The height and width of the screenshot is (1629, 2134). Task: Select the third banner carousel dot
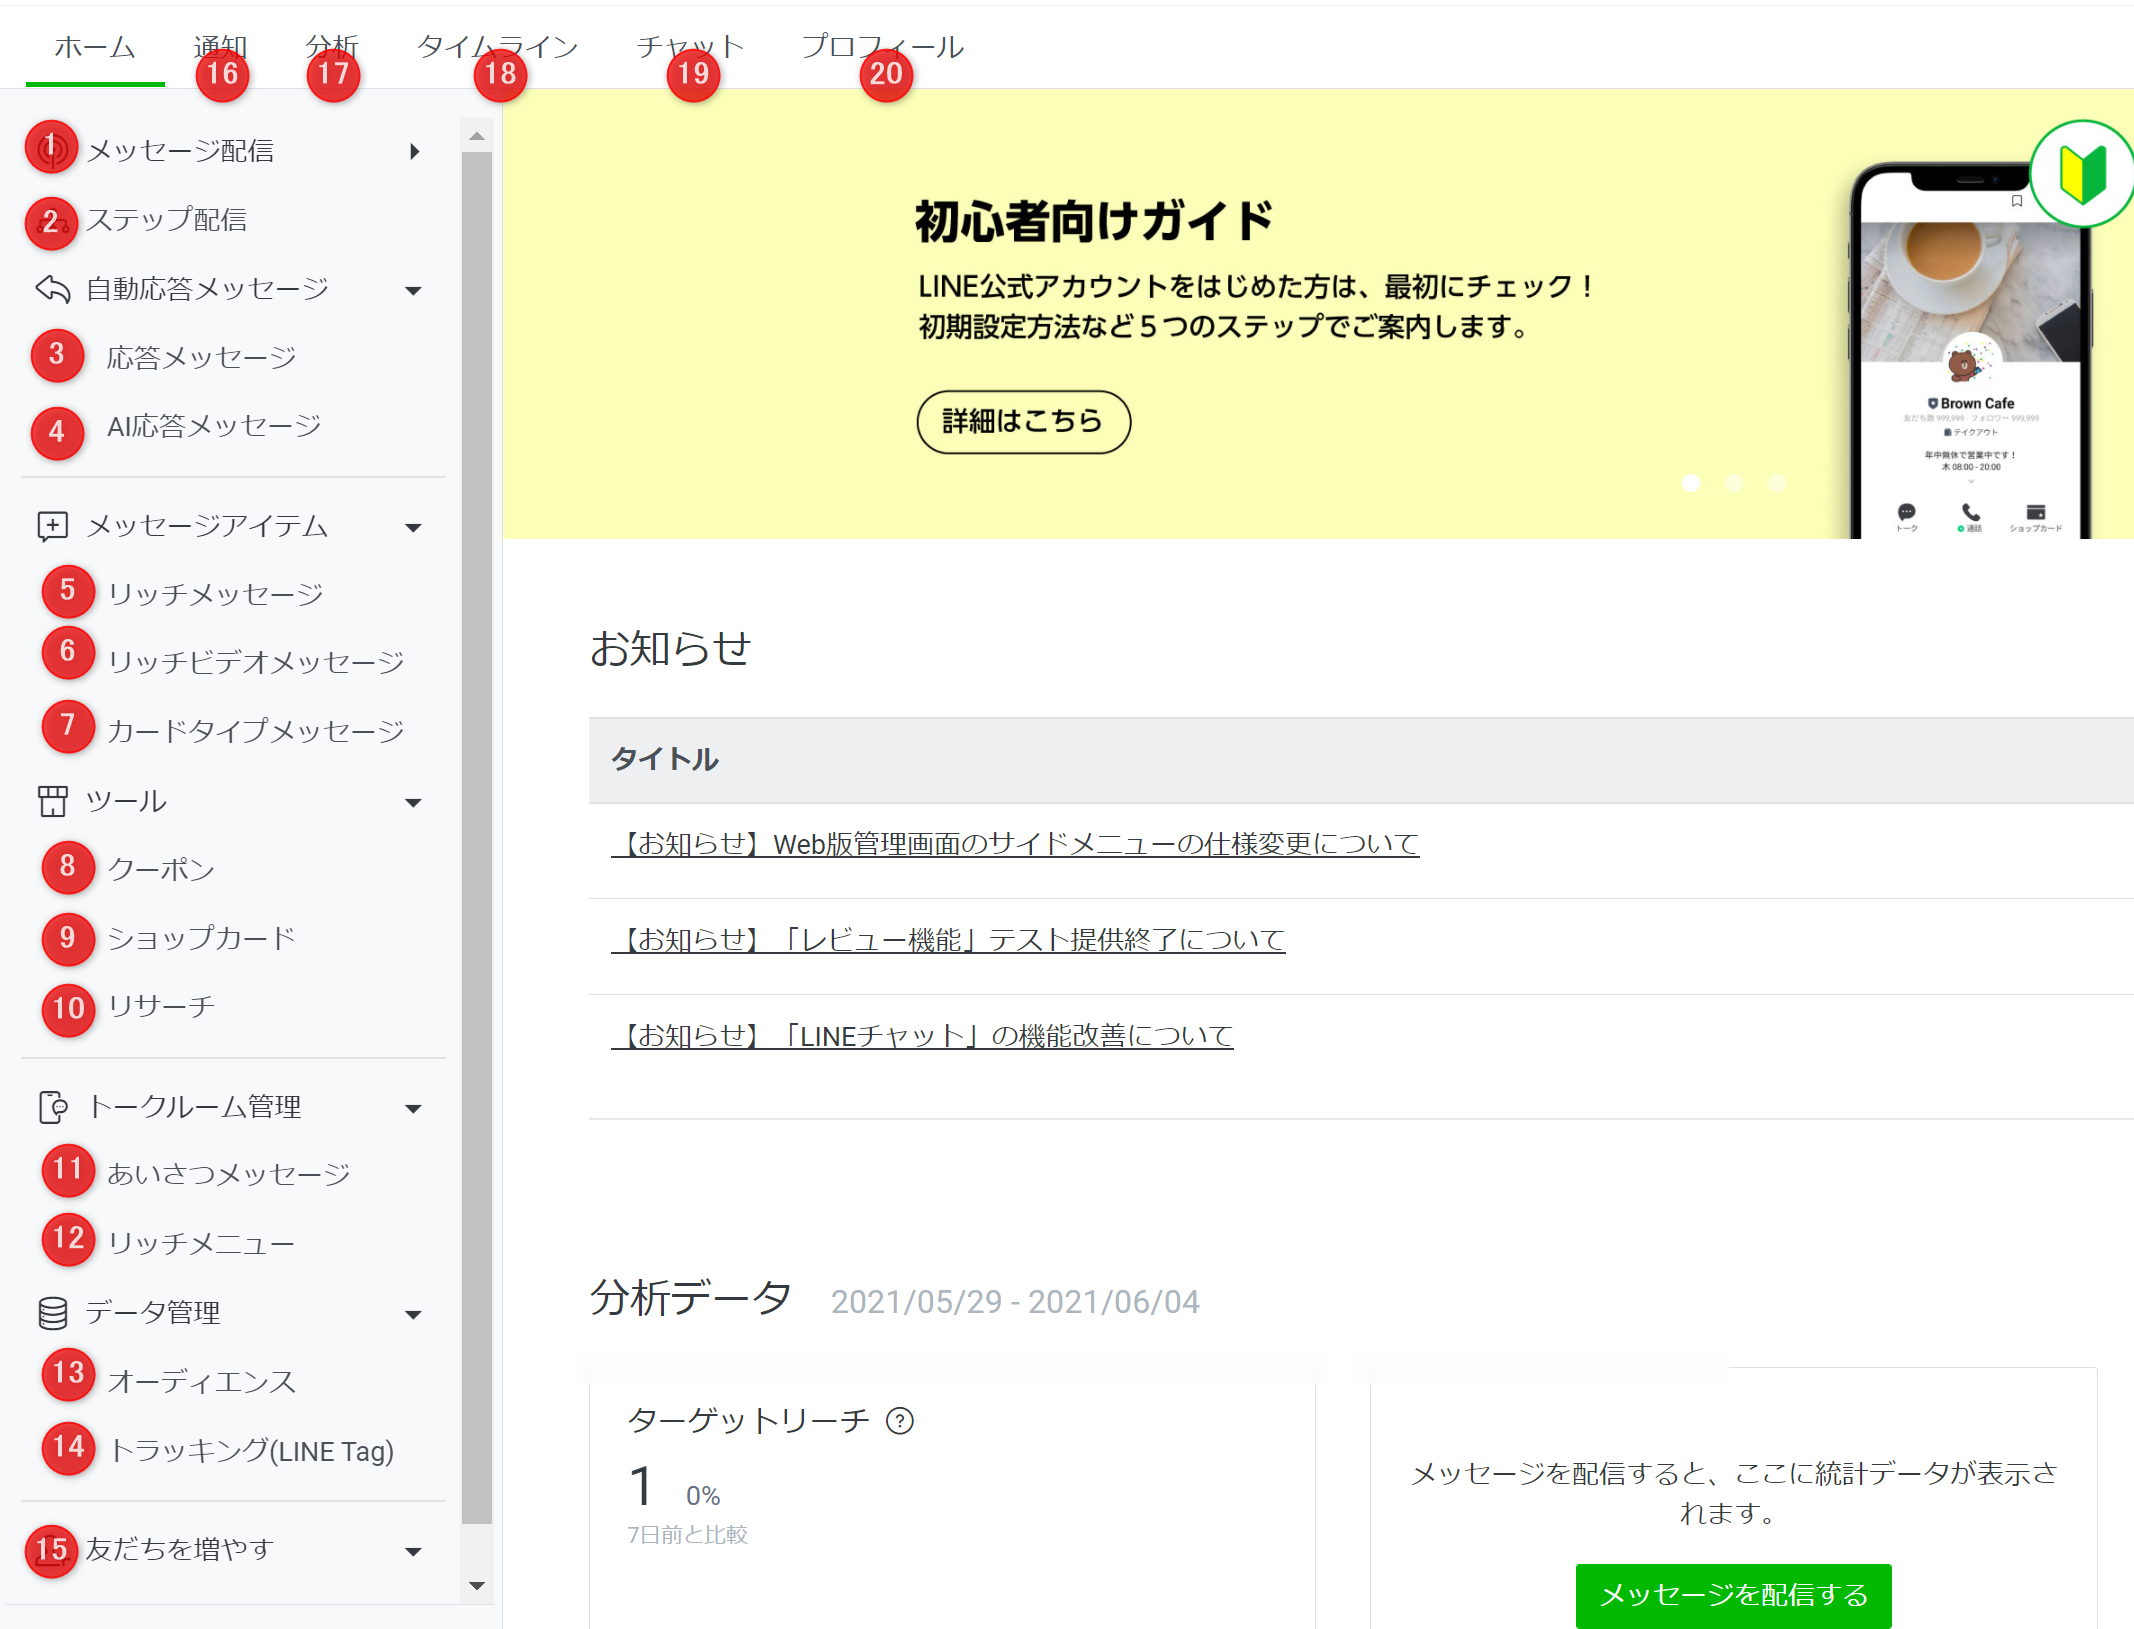1777,483
